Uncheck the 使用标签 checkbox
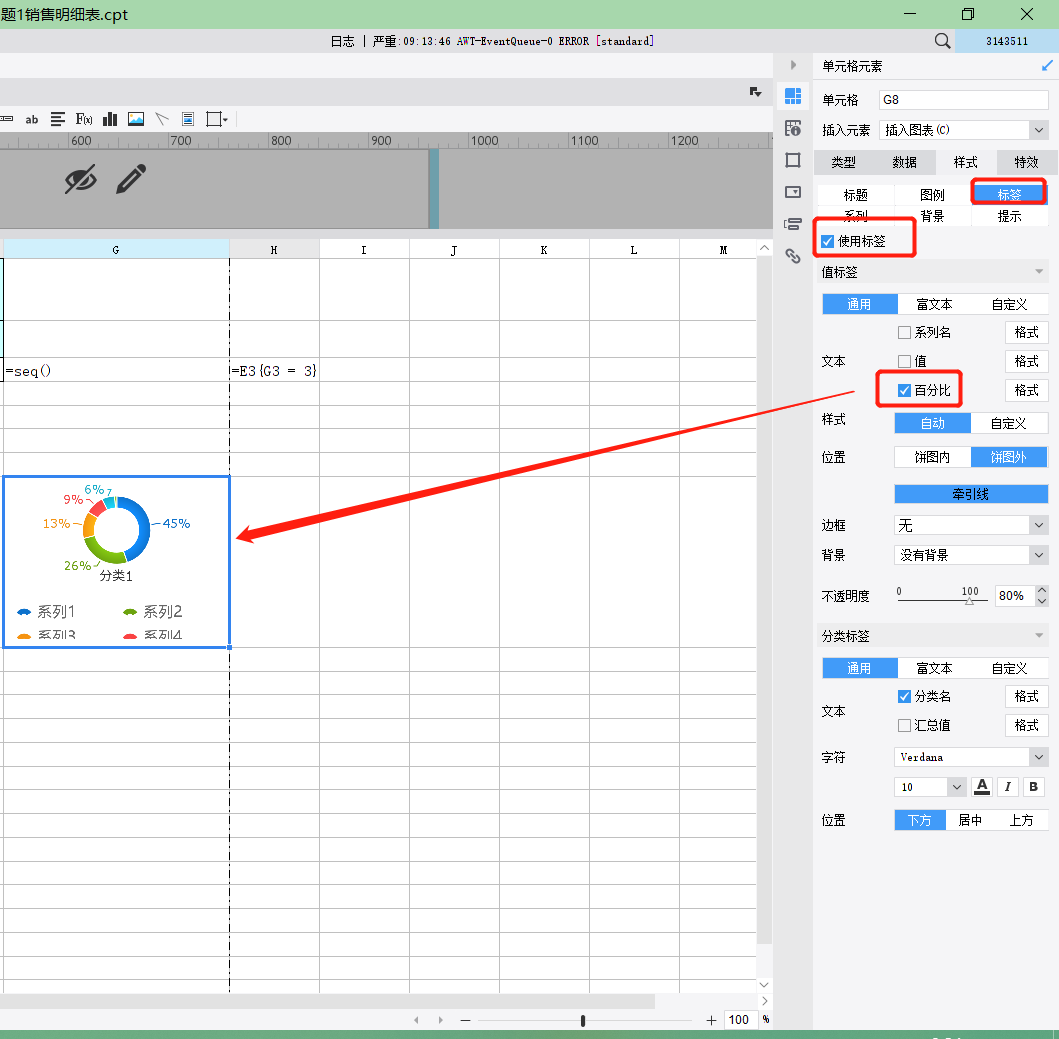Screen dimensions: 1059x1039 828,241
